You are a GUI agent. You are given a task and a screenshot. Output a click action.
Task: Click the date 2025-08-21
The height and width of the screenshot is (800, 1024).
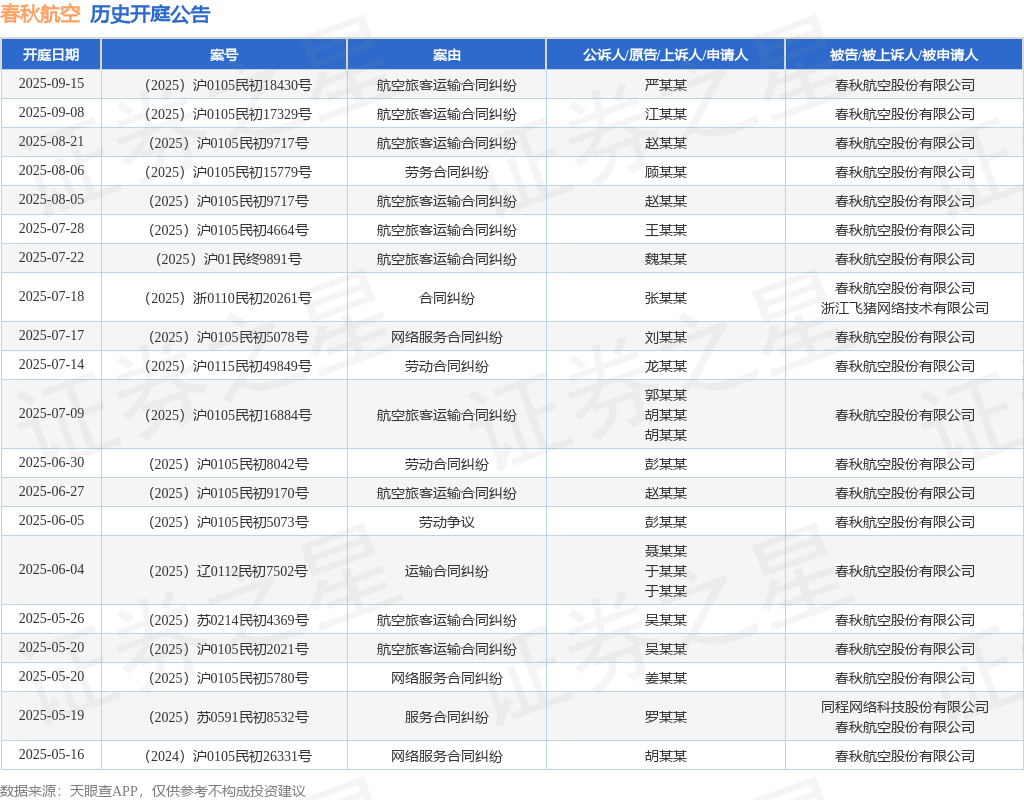[x=51, y=141]
